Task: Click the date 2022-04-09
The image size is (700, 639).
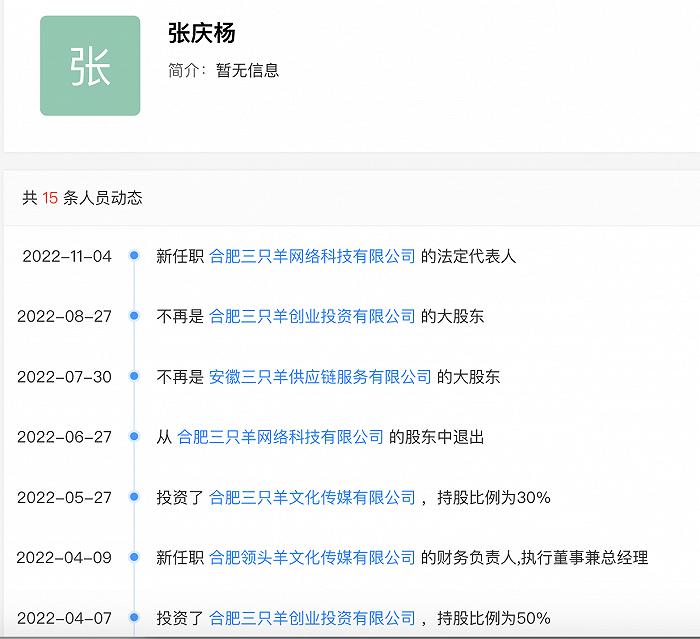Action: pos(64,558)
